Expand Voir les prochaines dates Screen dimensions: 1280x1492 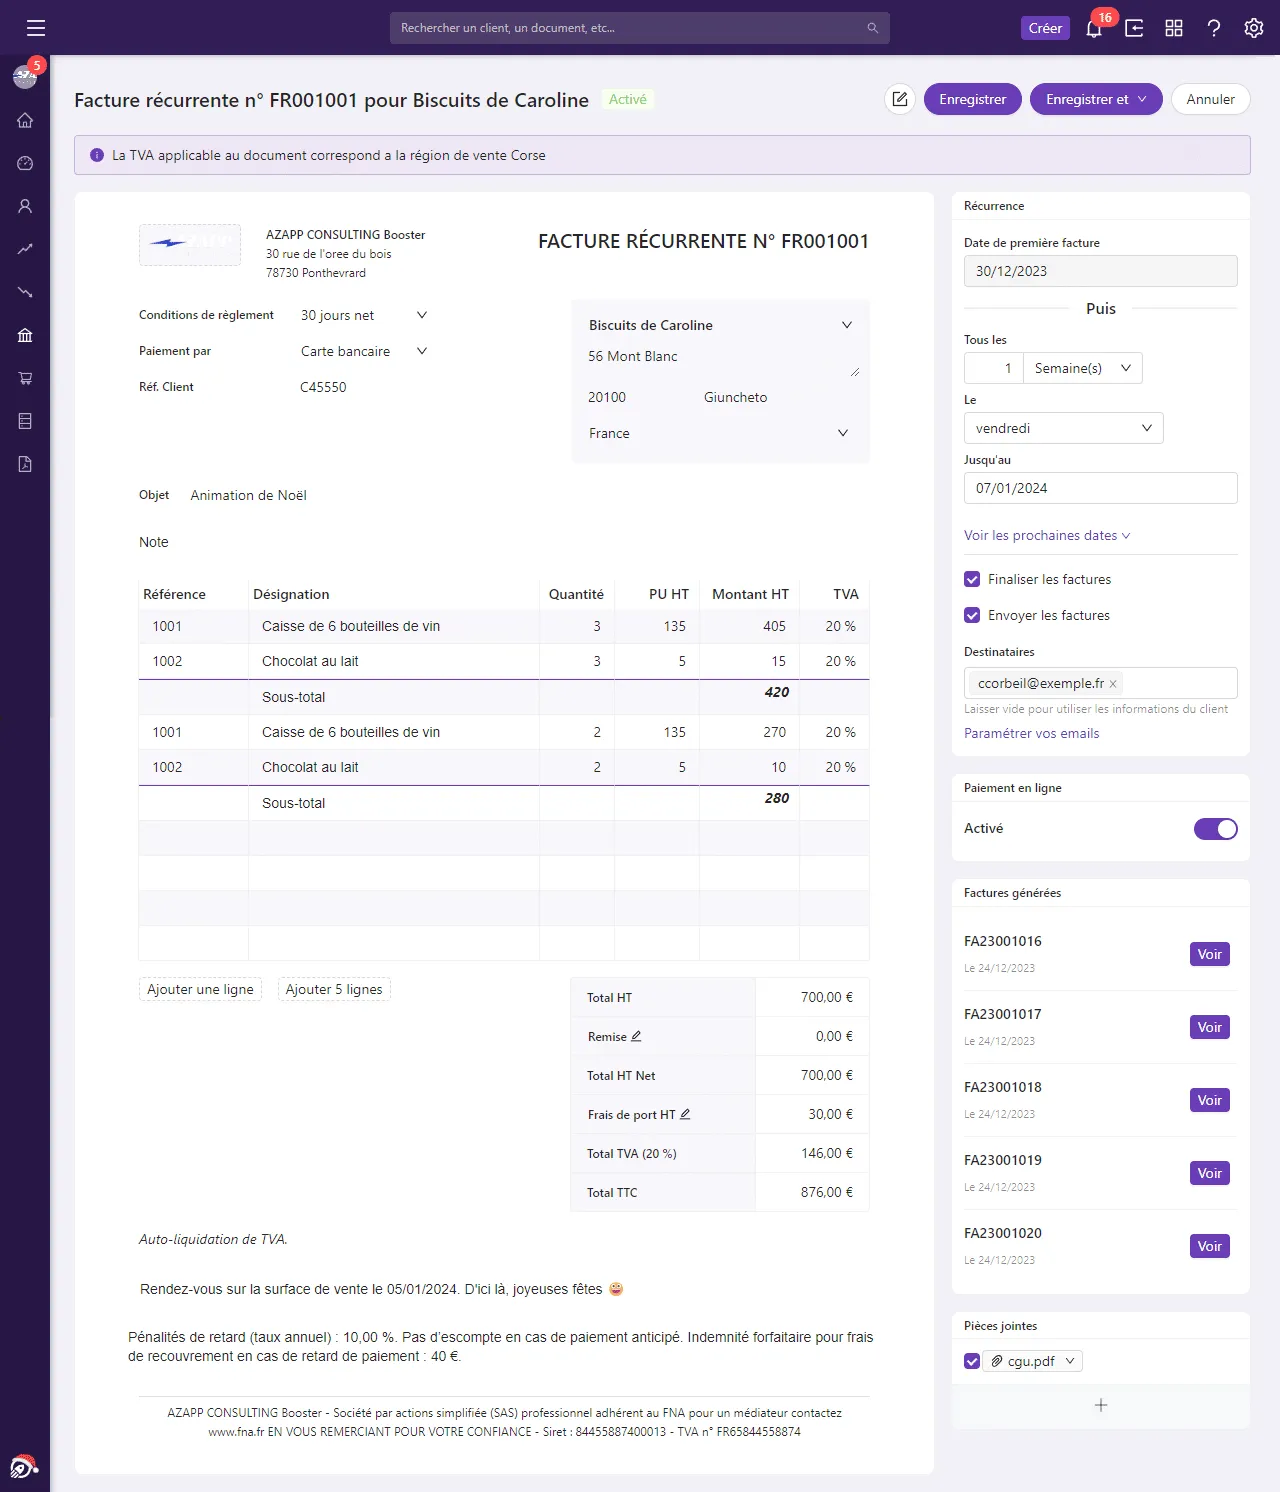pos(1047,535)
